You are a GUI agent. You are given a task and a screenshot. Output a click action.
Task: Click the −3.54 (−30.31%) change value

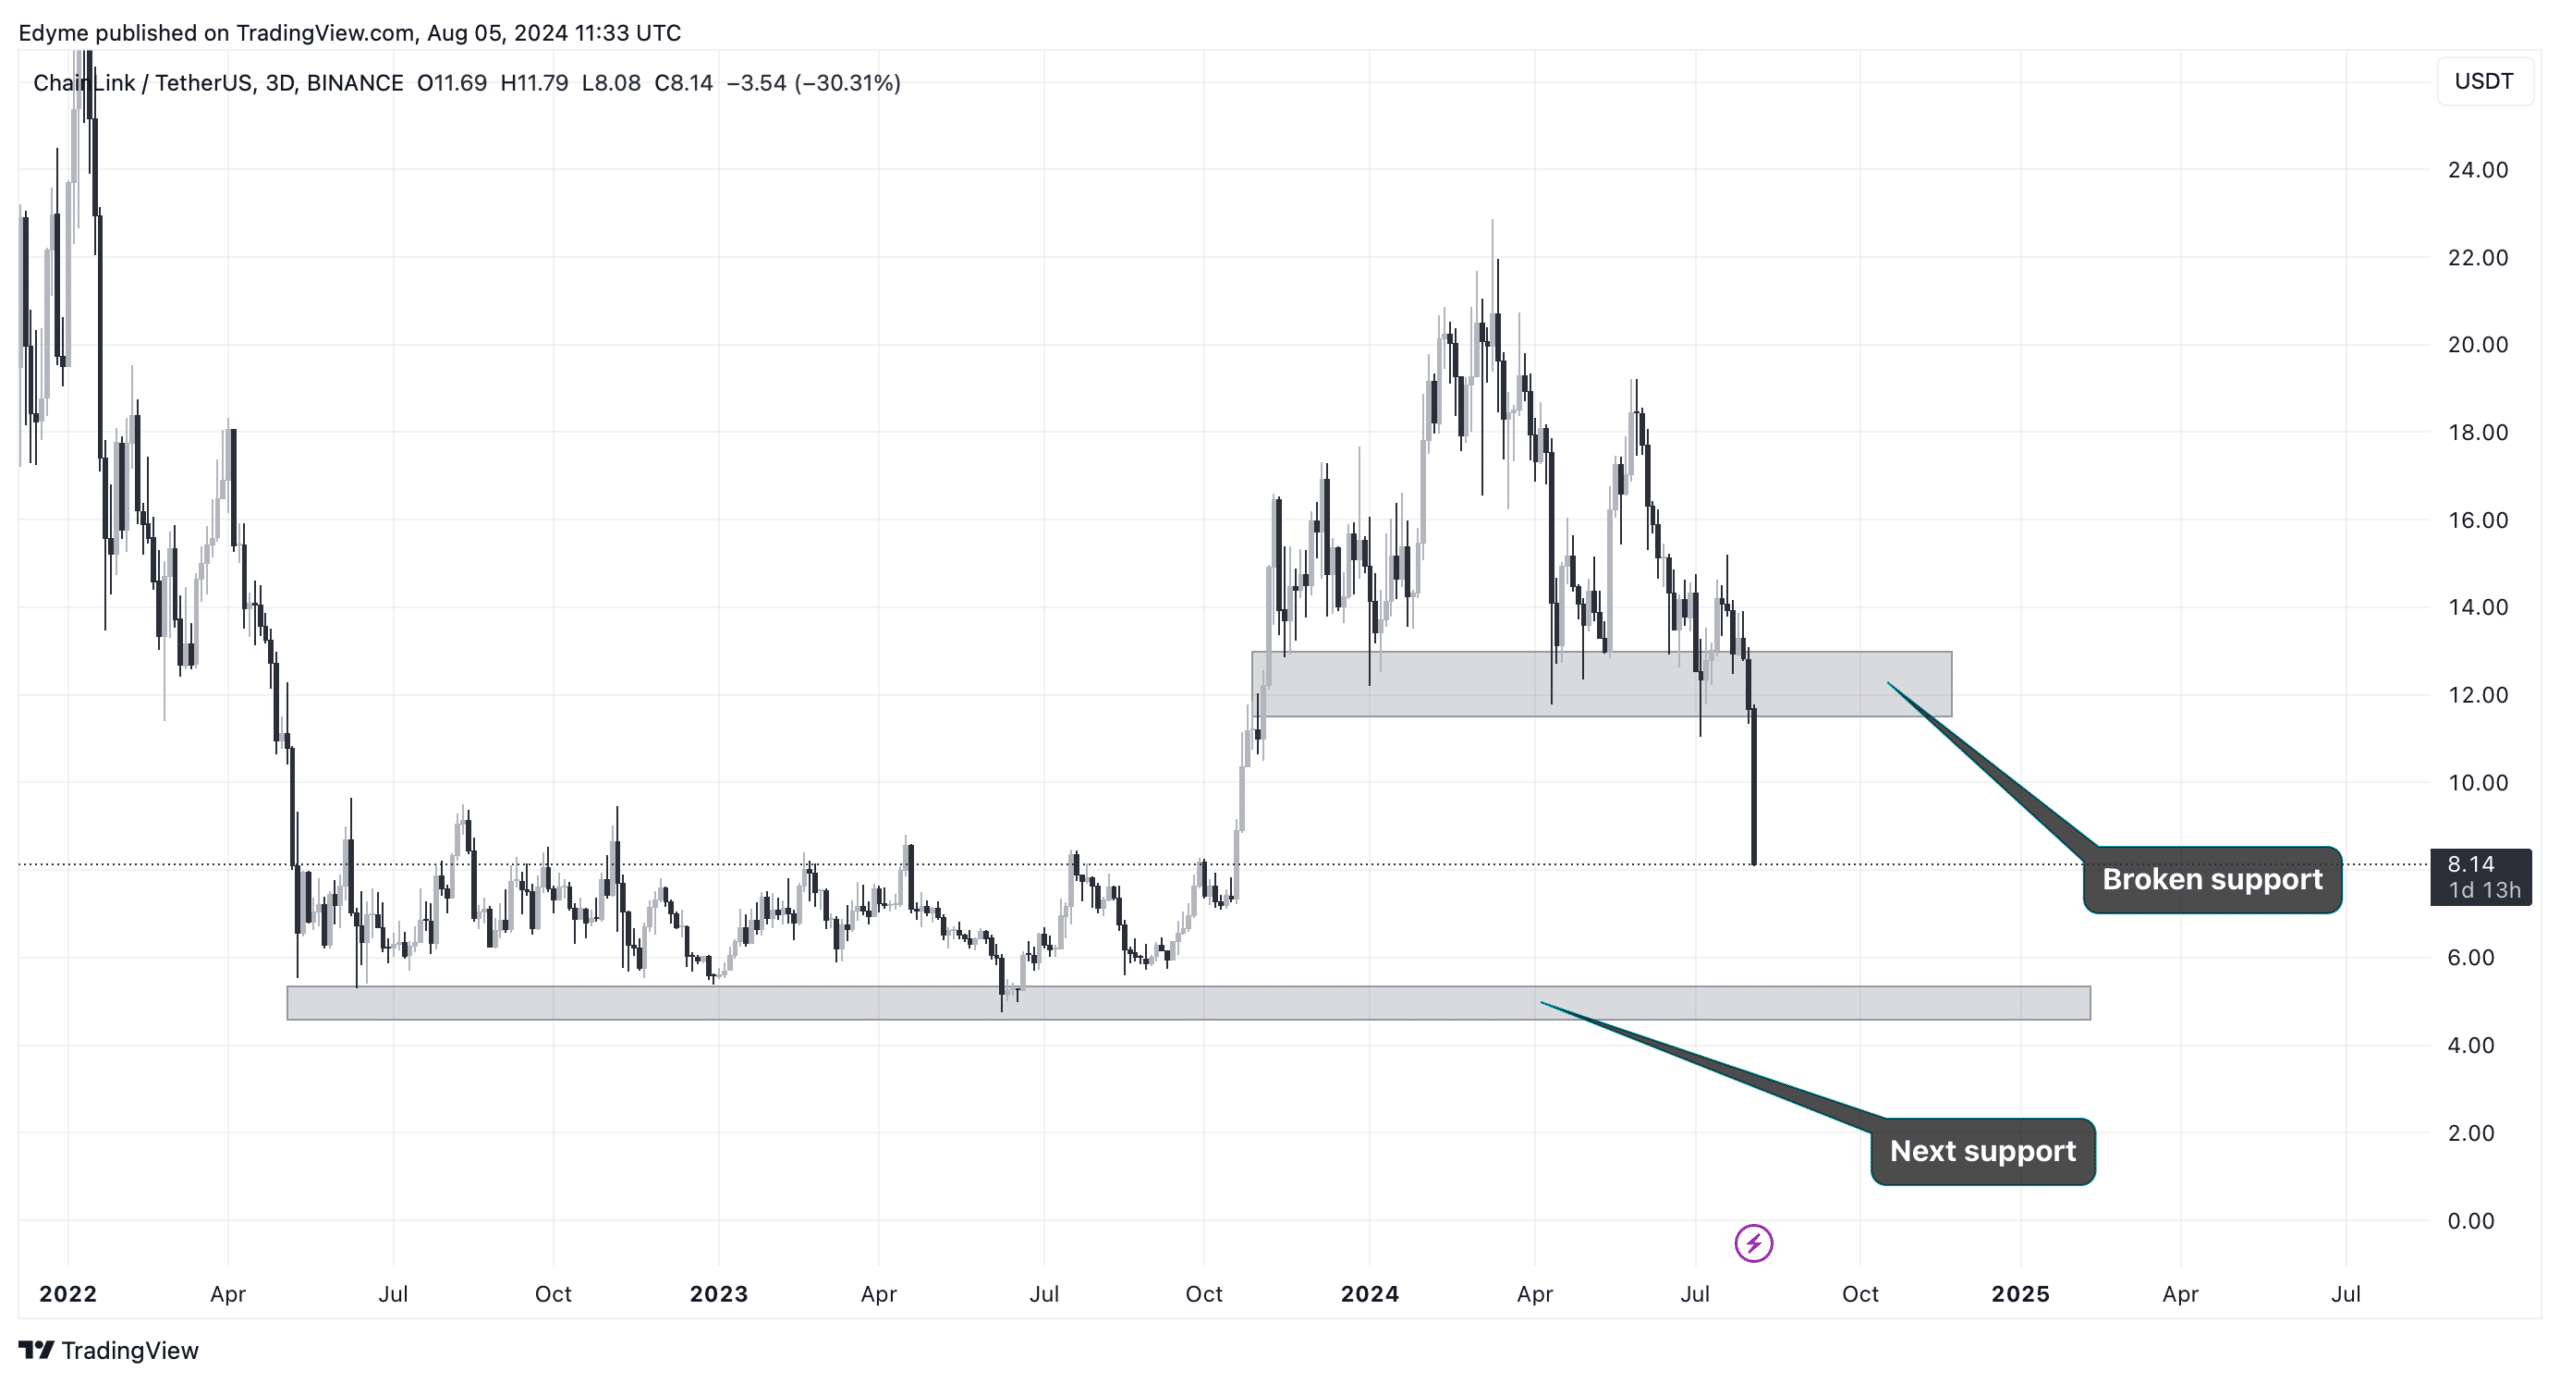814,83
